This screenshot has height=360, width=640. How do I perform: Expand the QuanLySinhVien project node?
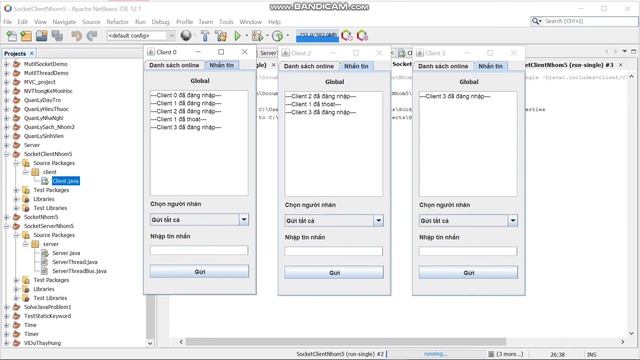[6, 136]
